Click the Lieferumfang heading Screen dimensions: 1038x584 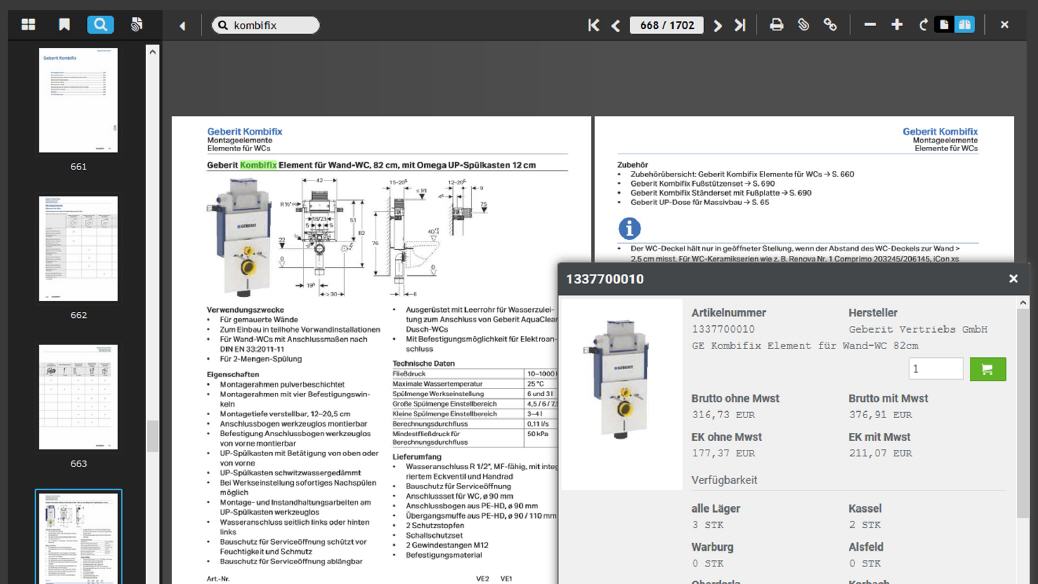click(416, 456)
